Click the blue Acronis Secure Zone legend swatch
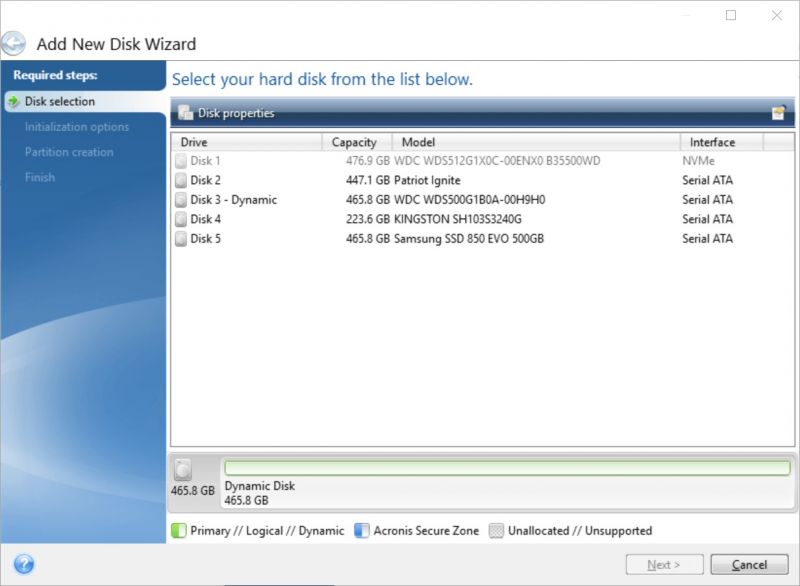Image resolution: width=800 pixels, height=586 pixels. 362,530
